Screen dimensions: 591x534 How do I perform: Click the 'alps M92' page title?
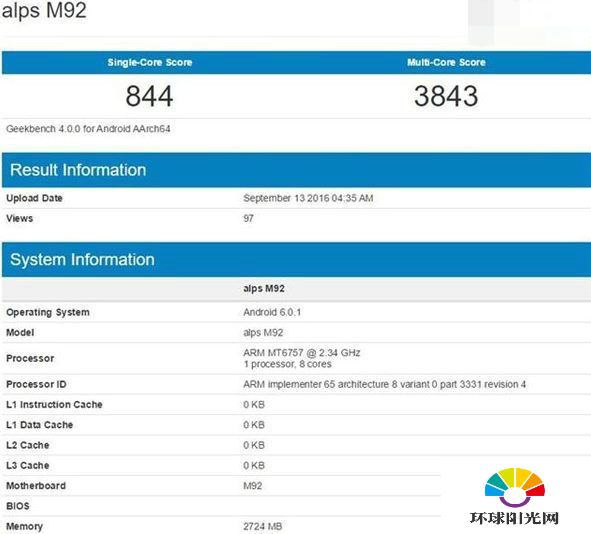point(44,10)
